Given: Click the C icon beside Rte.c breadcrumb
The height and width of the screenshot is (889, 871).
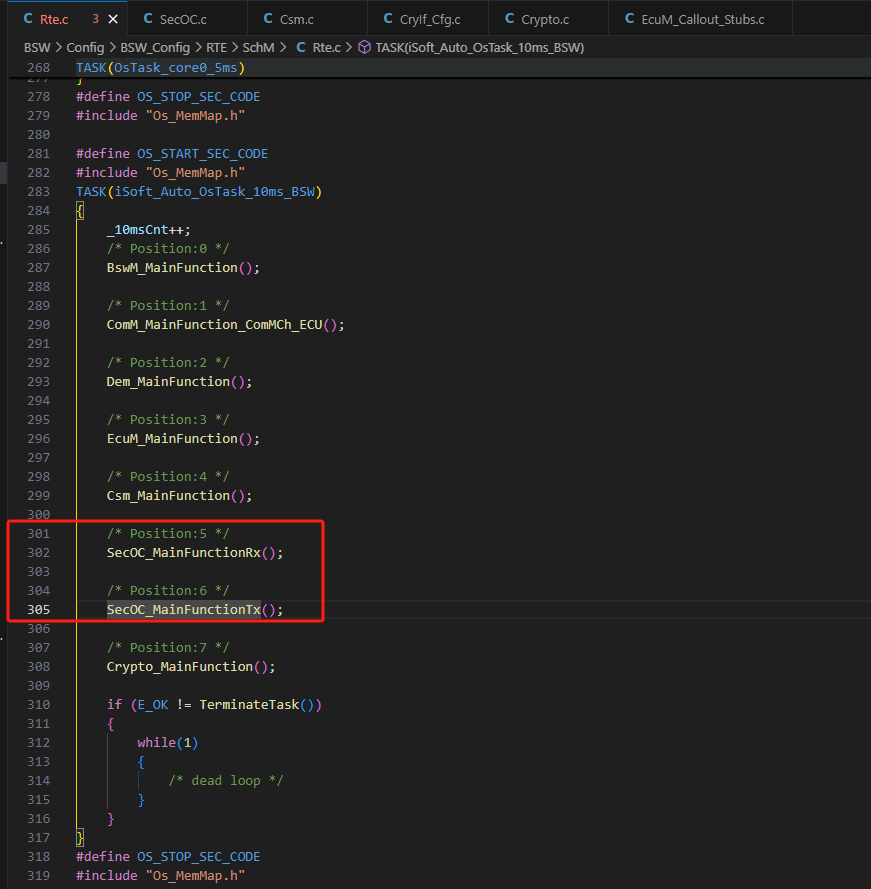Looking at the screenshot, I should point(300,47).
